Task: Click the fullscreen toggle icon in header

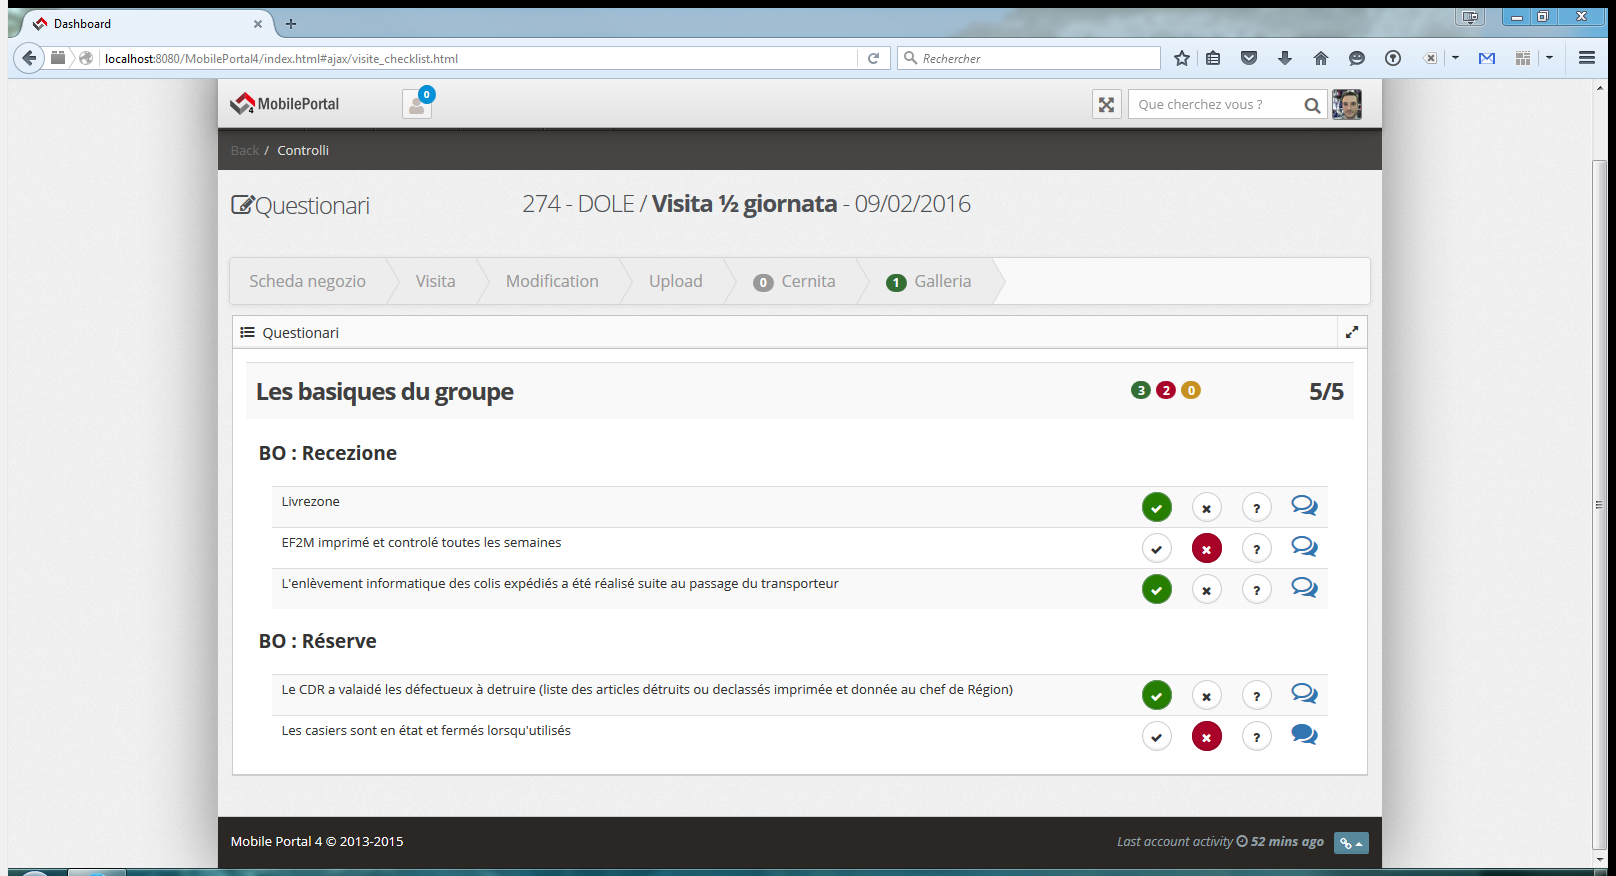Action: (1106, 105)
